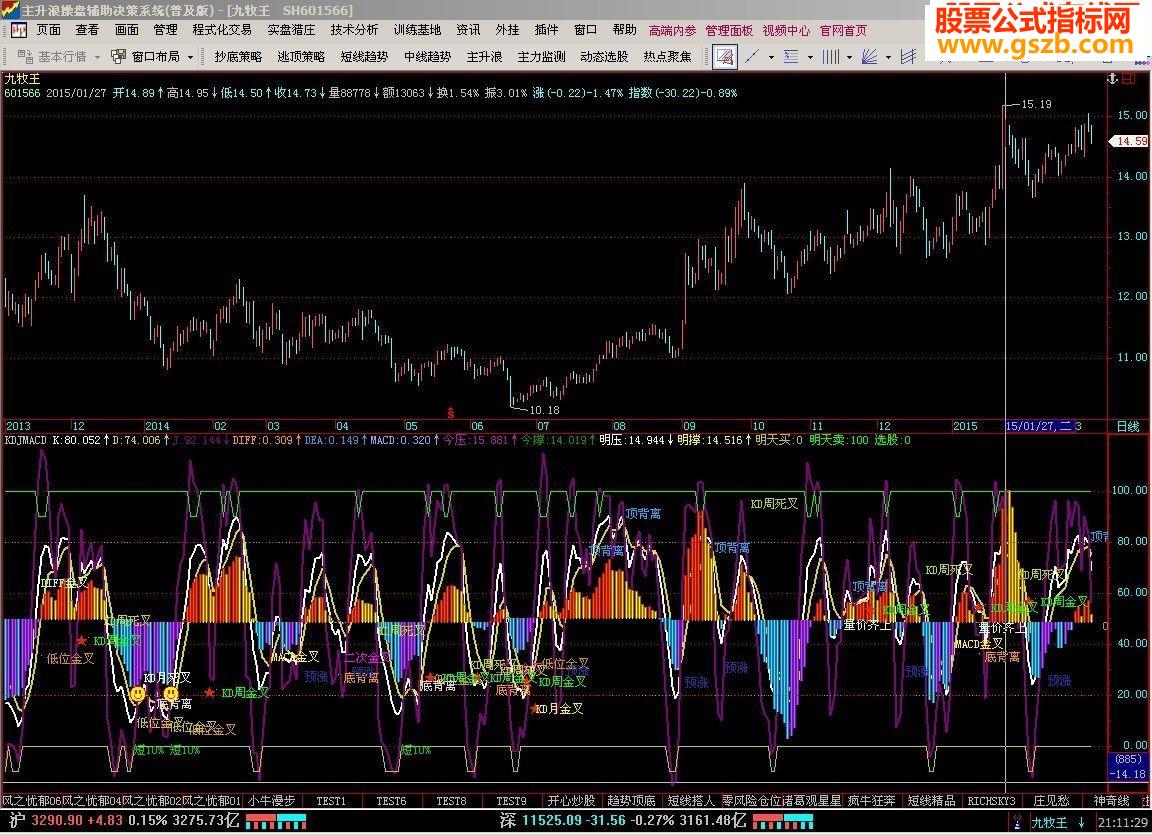Image resolution: width=1152 pixels, height=836 pixels.
Task: Open the 基本行情 dropdown arrow
Action: 97,56
